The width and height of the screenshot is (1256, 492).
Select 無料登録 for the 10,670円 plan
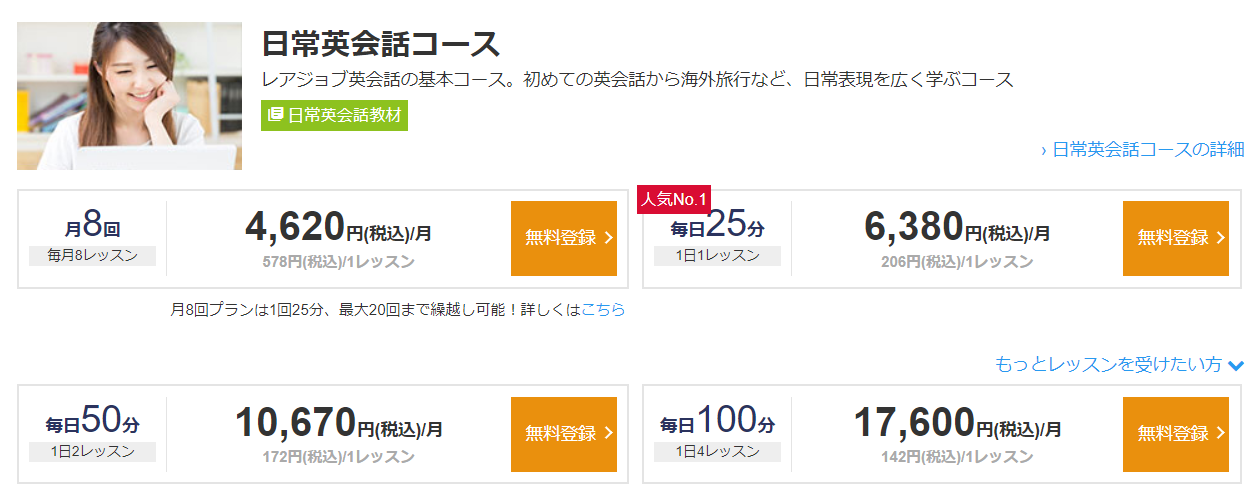click(563, 434)
